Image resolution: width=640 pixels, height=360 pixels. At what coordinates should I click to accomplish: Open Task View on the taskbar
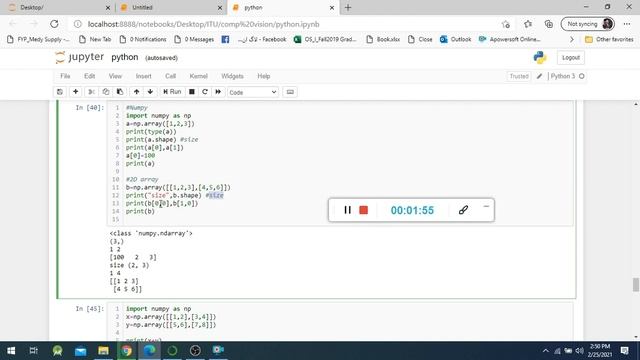tap(33, 350)
